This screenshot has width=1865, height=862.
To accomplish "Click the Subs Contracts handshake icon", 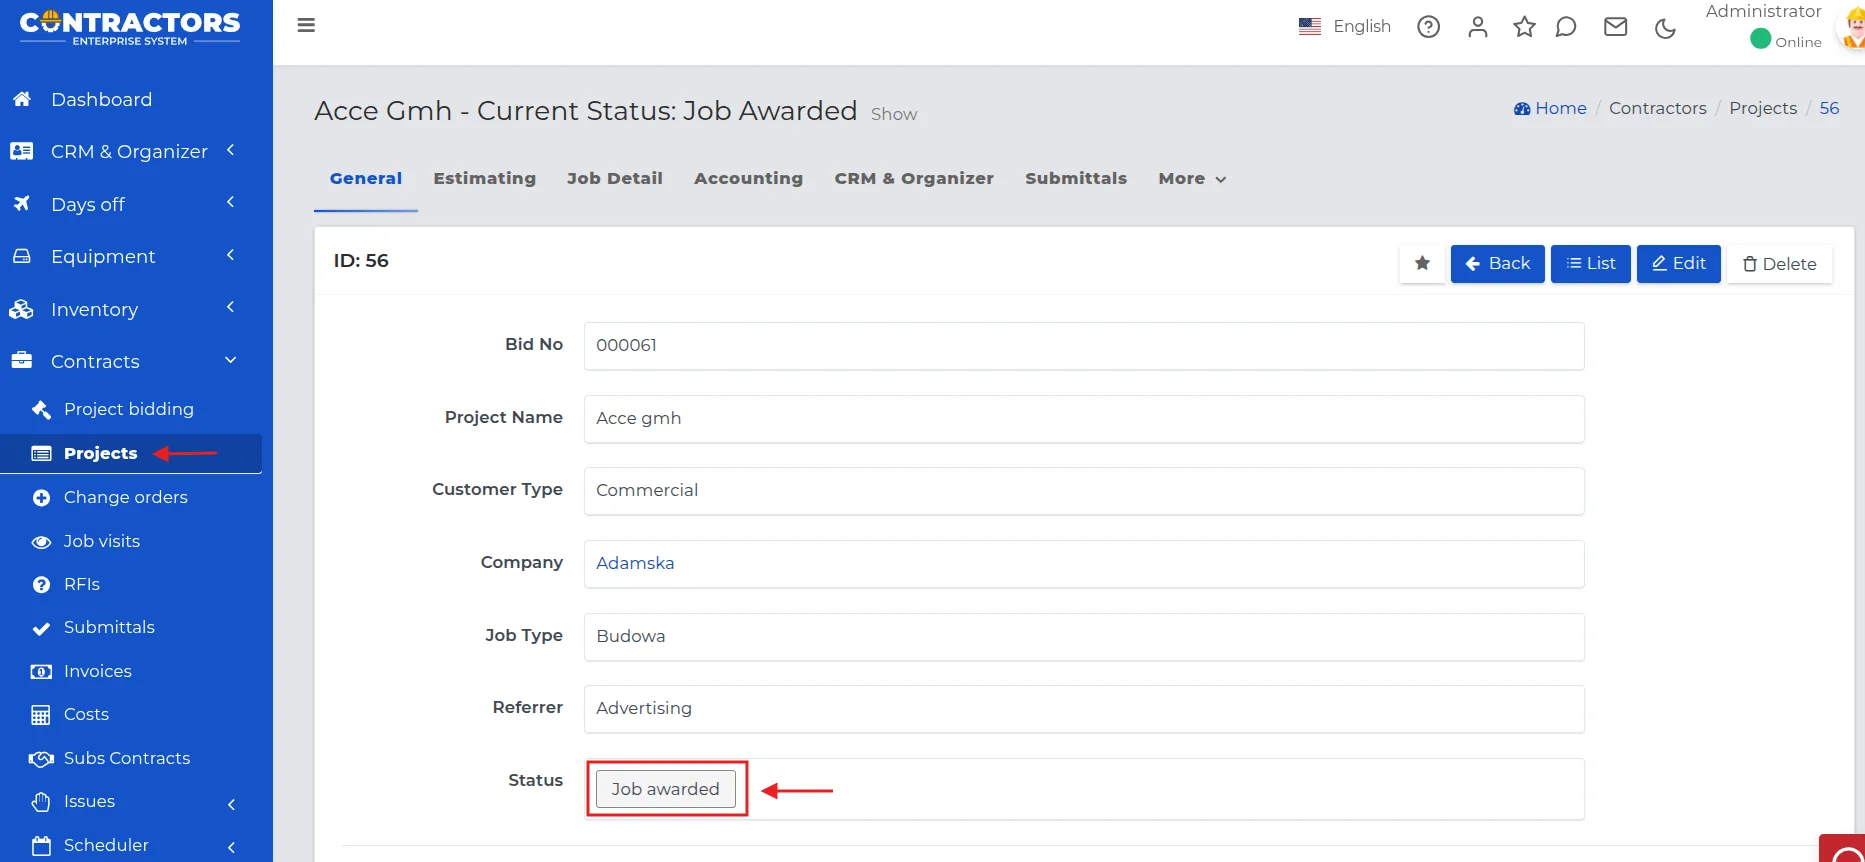I will point(41,759).
